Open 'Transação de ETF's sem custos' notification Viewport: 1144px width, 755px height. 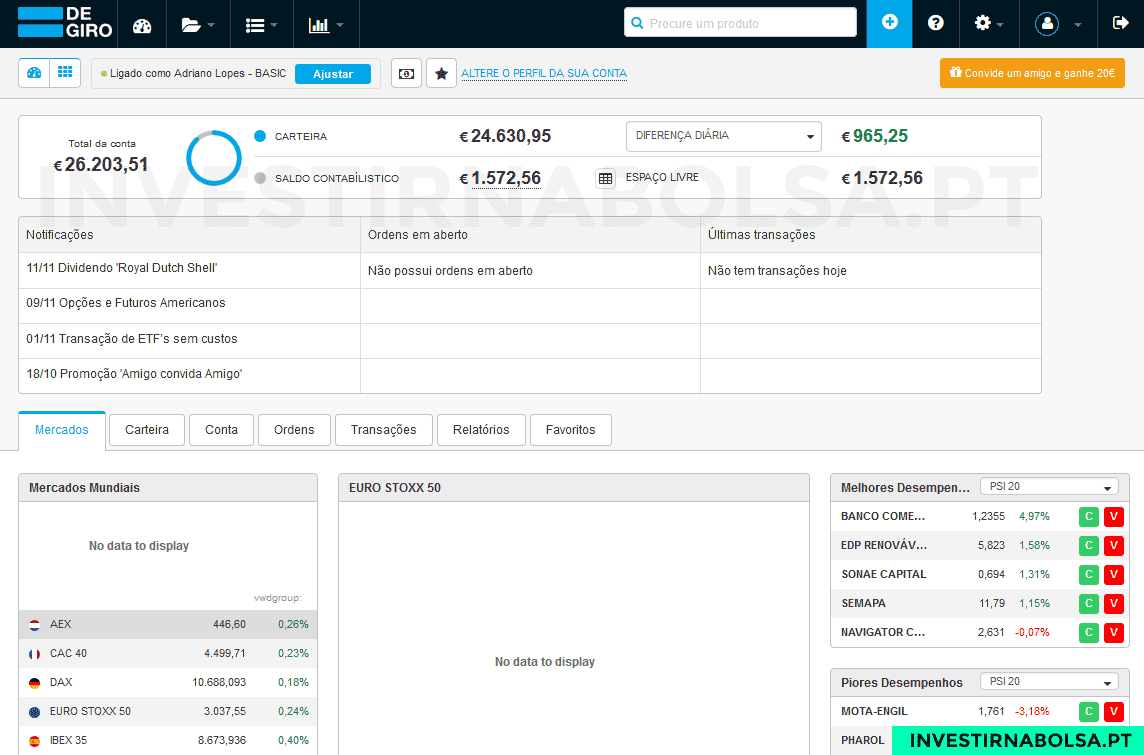pyautogui.click(x=131, y=338)
